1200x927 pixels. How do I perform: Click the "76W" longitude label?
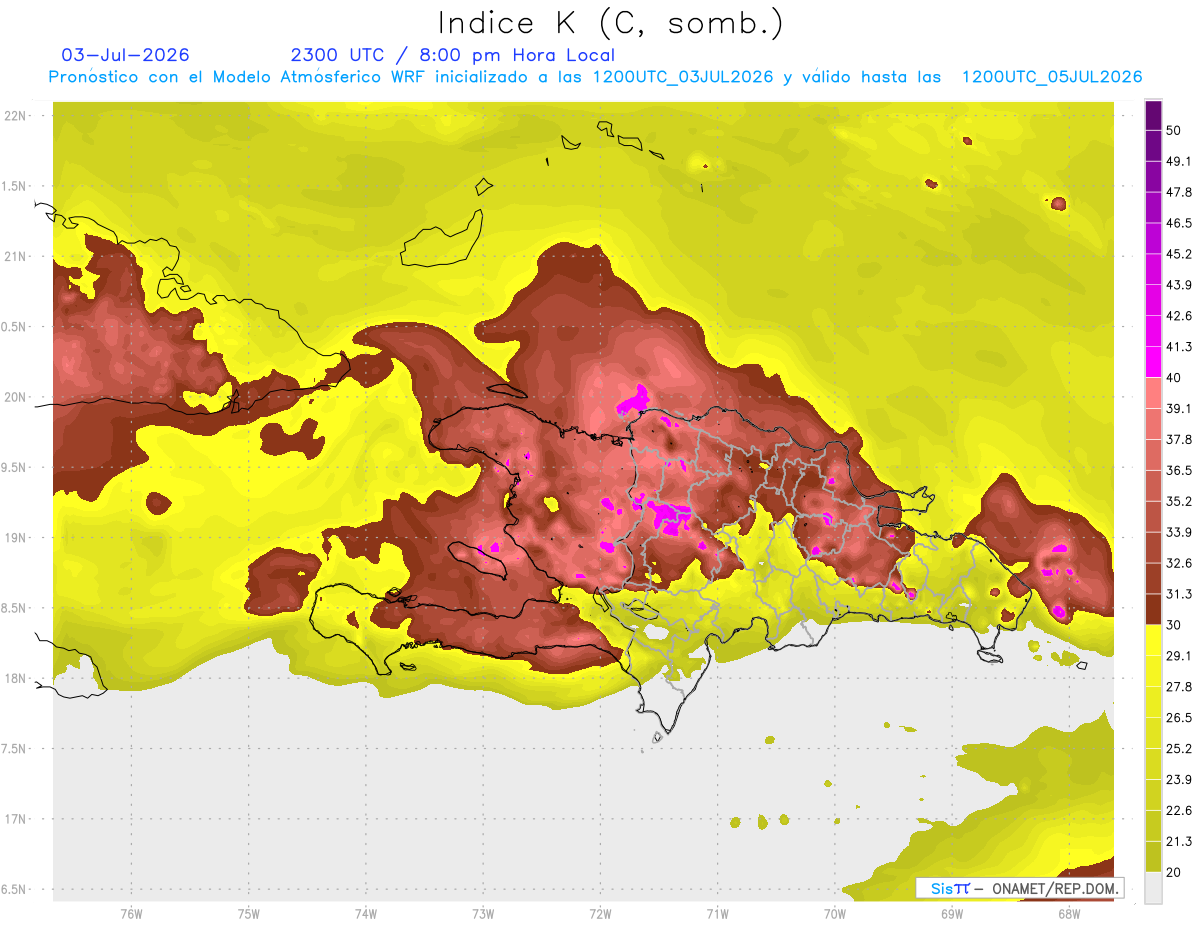[131, 913]
